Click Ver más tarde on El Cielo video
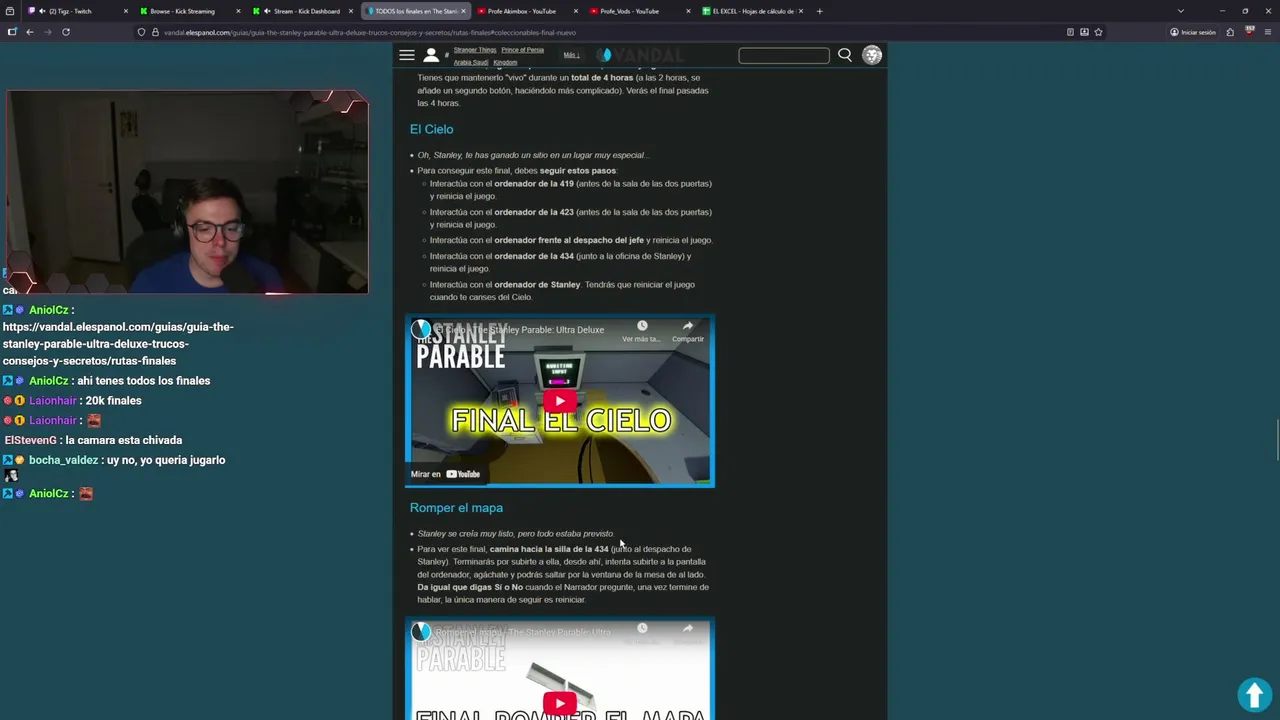1280x720 pixels. (642, 331)
